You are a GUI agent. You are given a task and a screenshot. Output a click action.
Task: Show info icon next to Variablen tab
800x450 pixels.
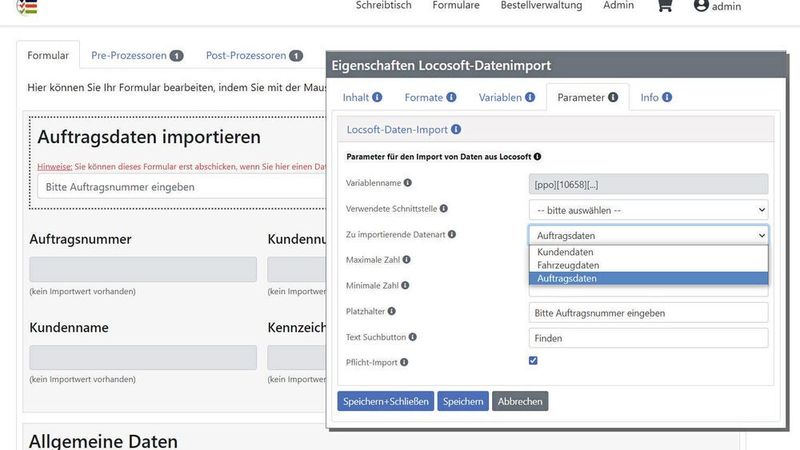[x=530, y=97]
